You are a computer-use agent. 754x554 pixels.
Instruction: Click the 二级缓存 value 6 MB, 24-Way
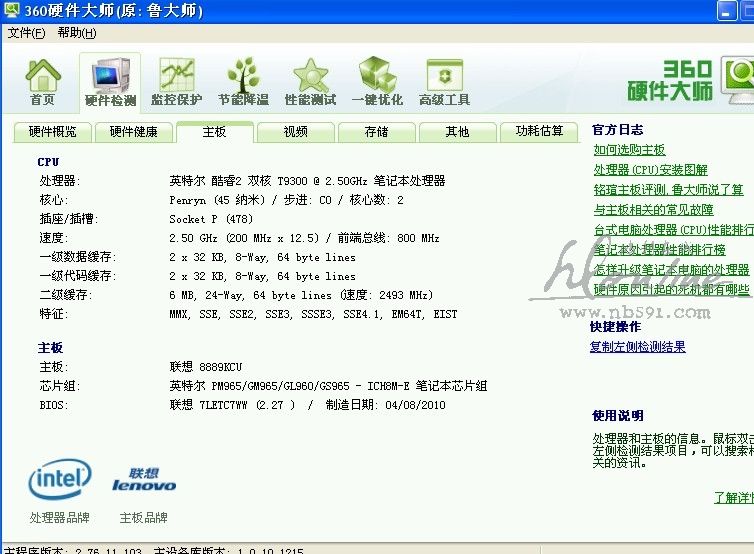(x=301, y=295)
